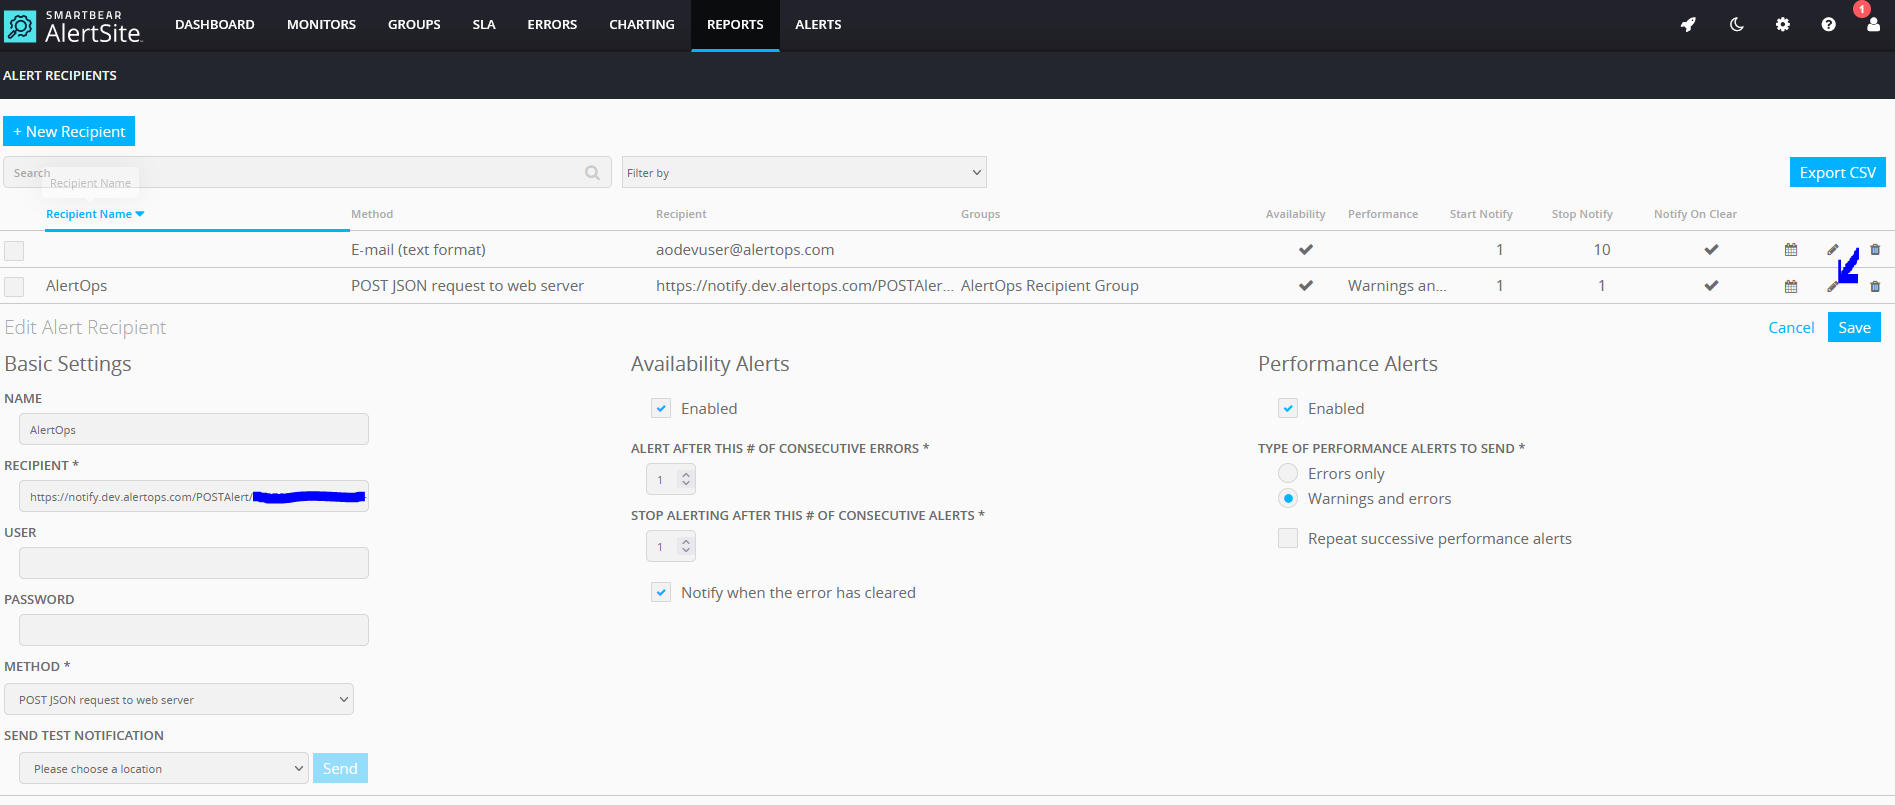The width and height of the screenshot is (1895, 805).
Task: Go to the Monitors menu
Action: click(x=321, y=25)
